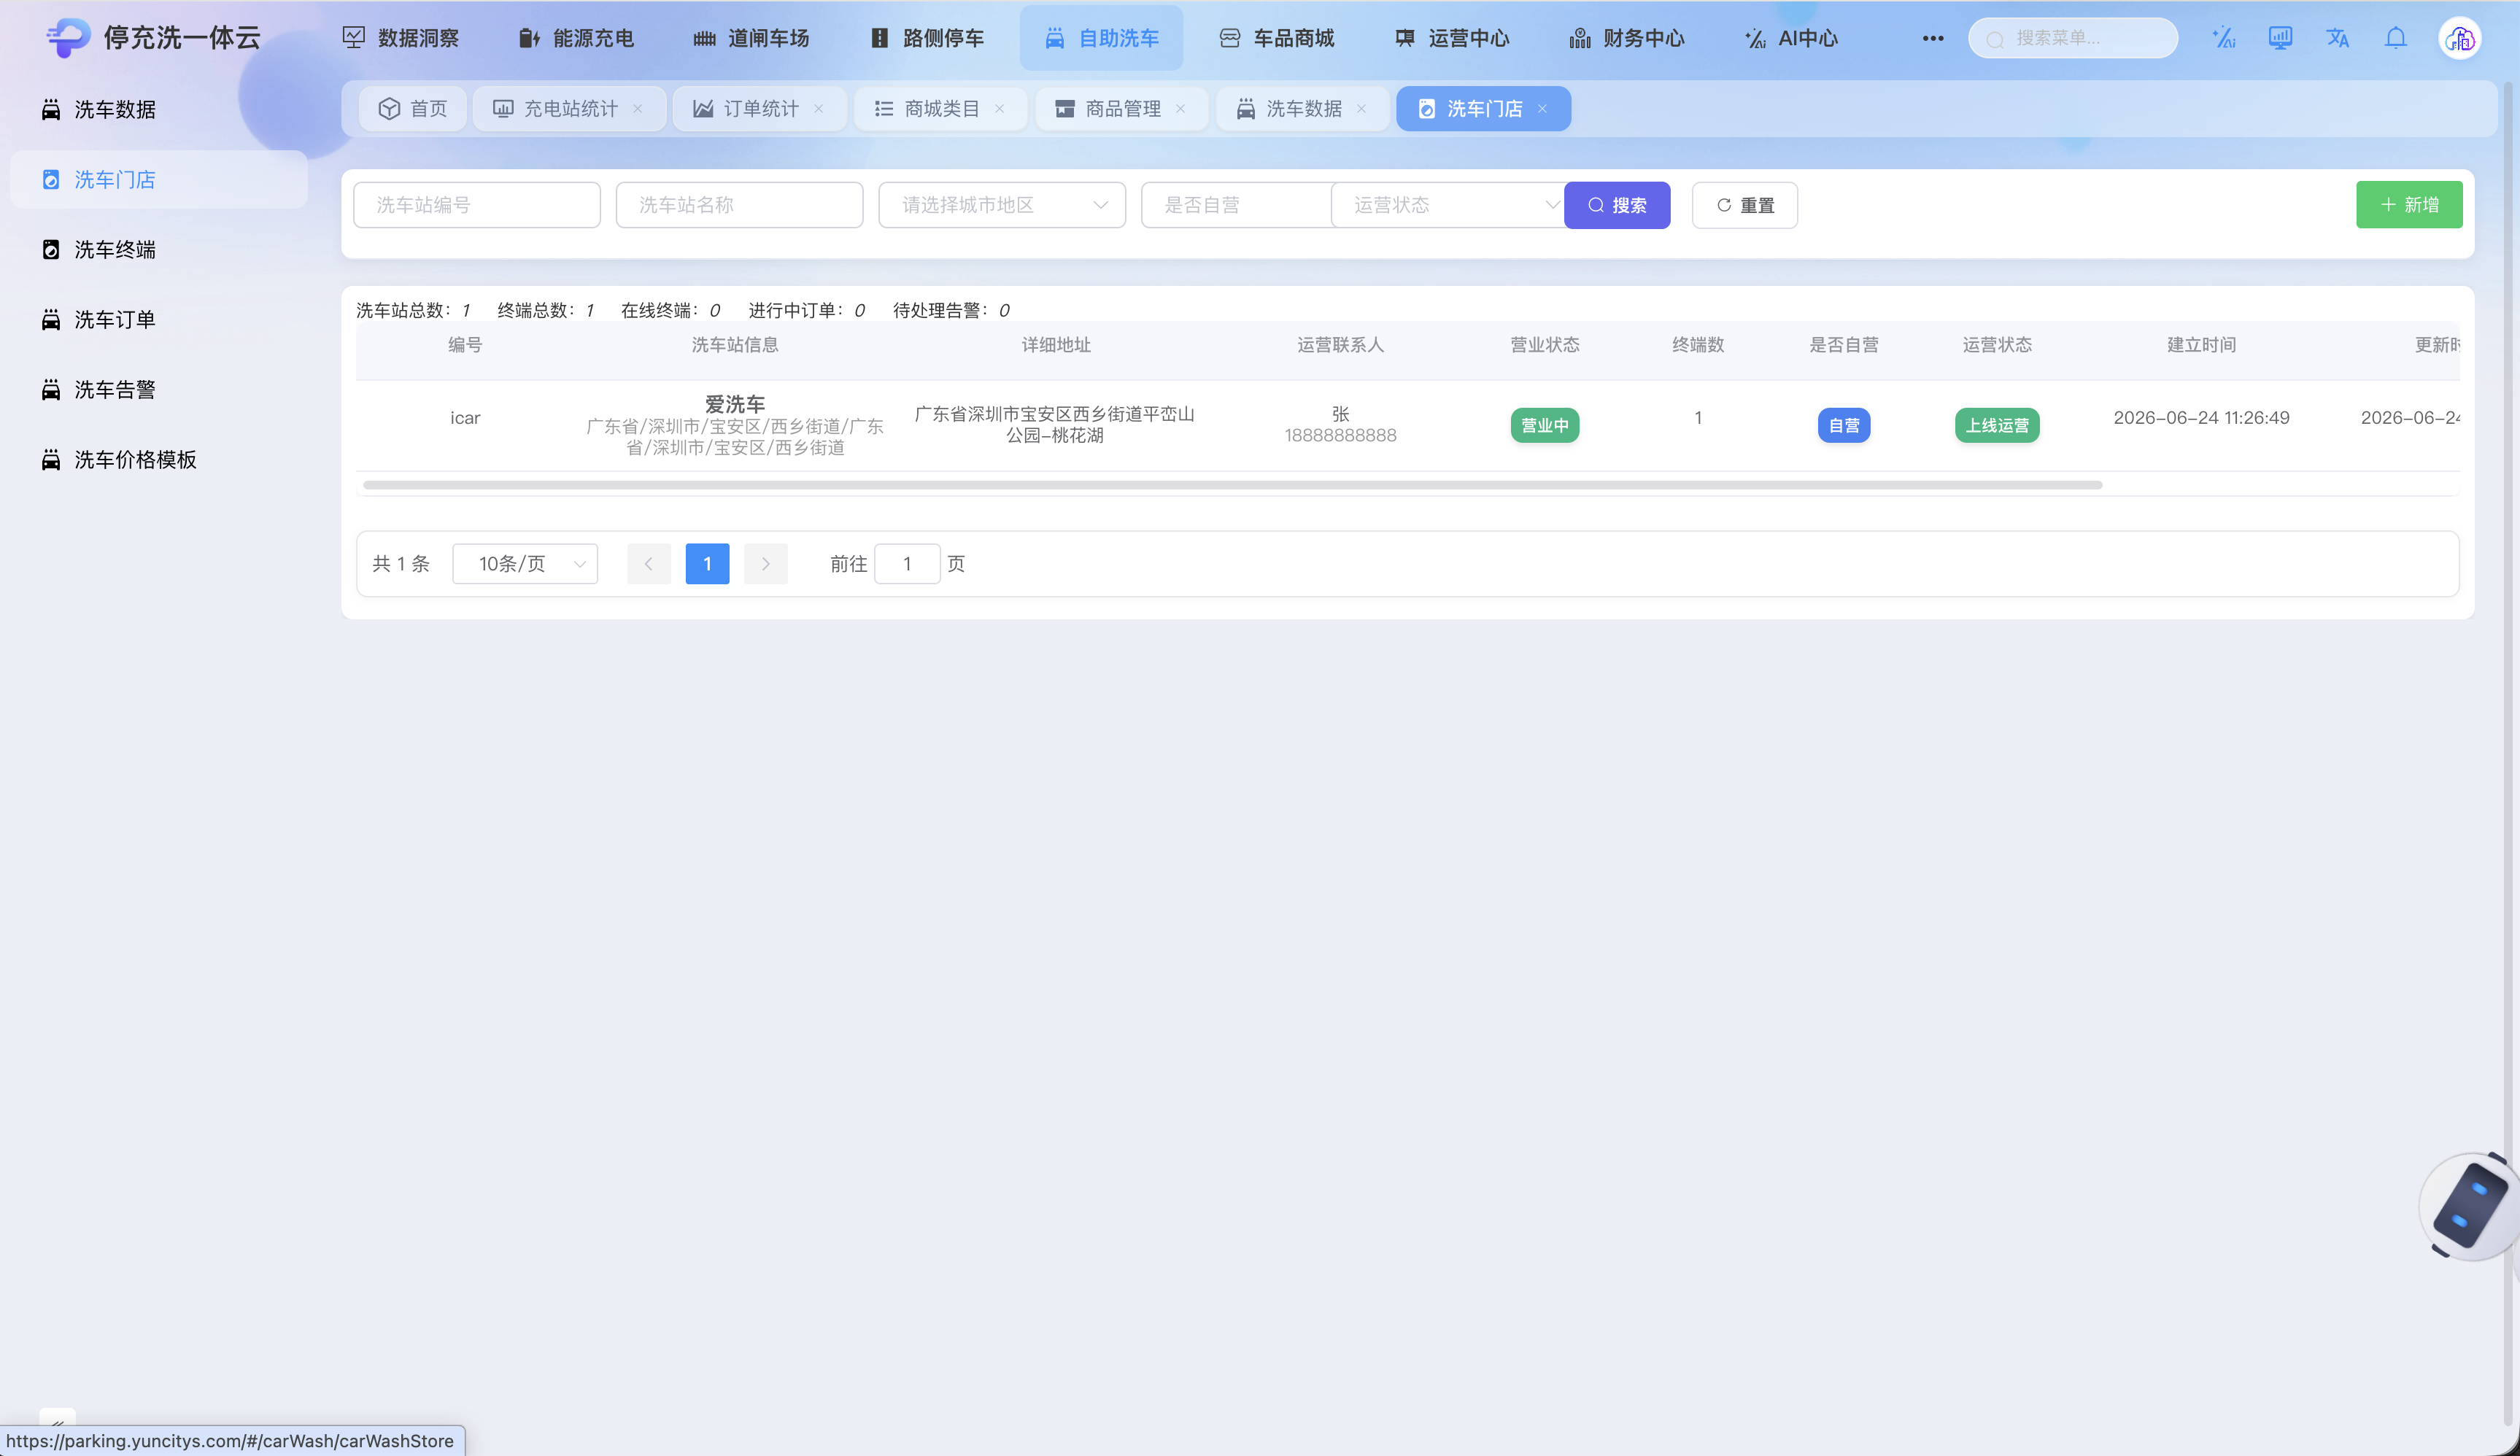
Task: Click the 爱洗车 station name
Action: 735,404
